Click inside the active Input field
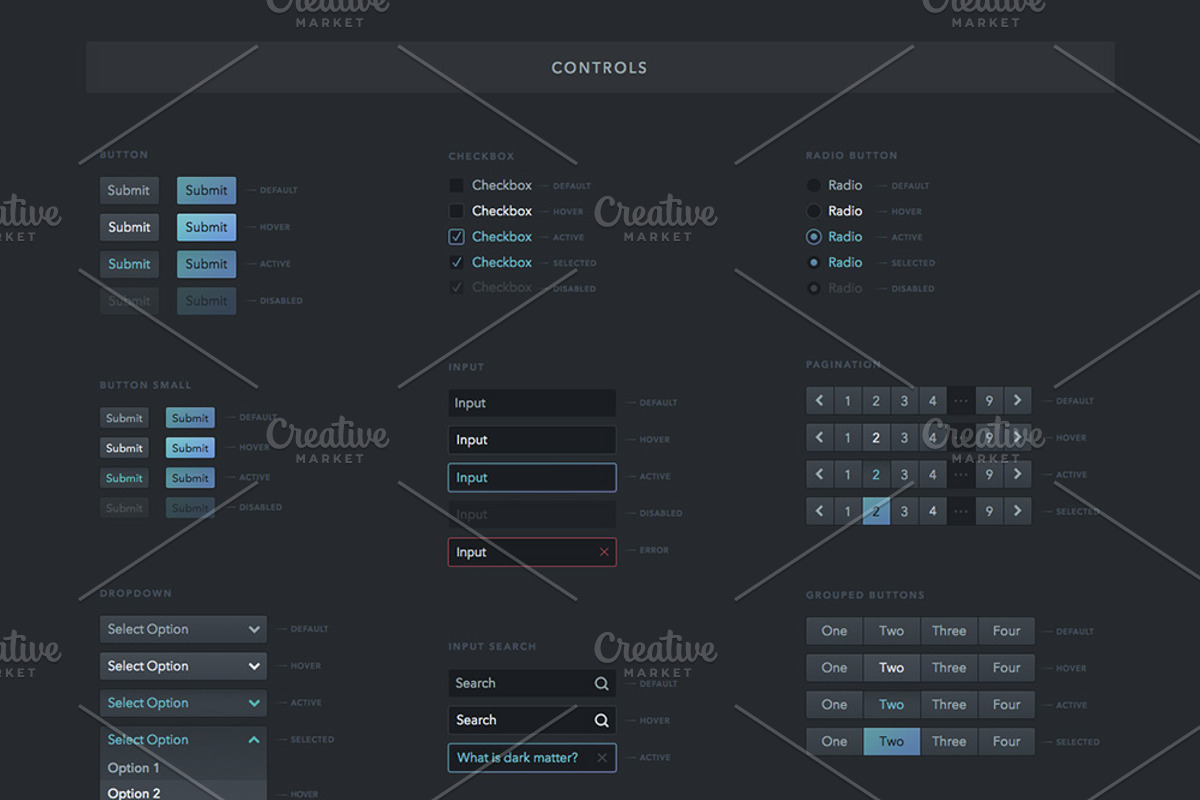 (x=532, y=477)
